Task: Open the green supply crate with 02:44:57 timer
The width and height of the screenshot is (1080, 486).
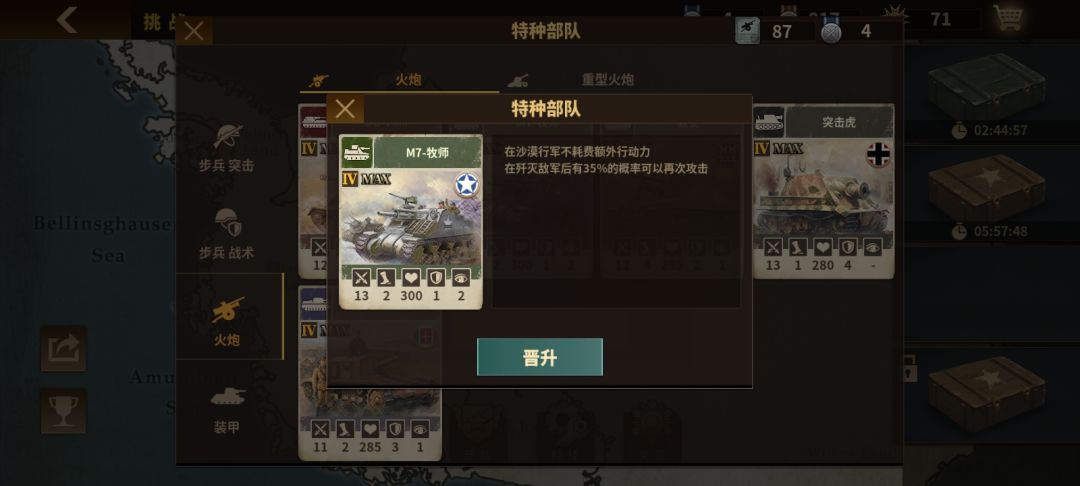Action: pyautogui.click(x=988, y=94)
